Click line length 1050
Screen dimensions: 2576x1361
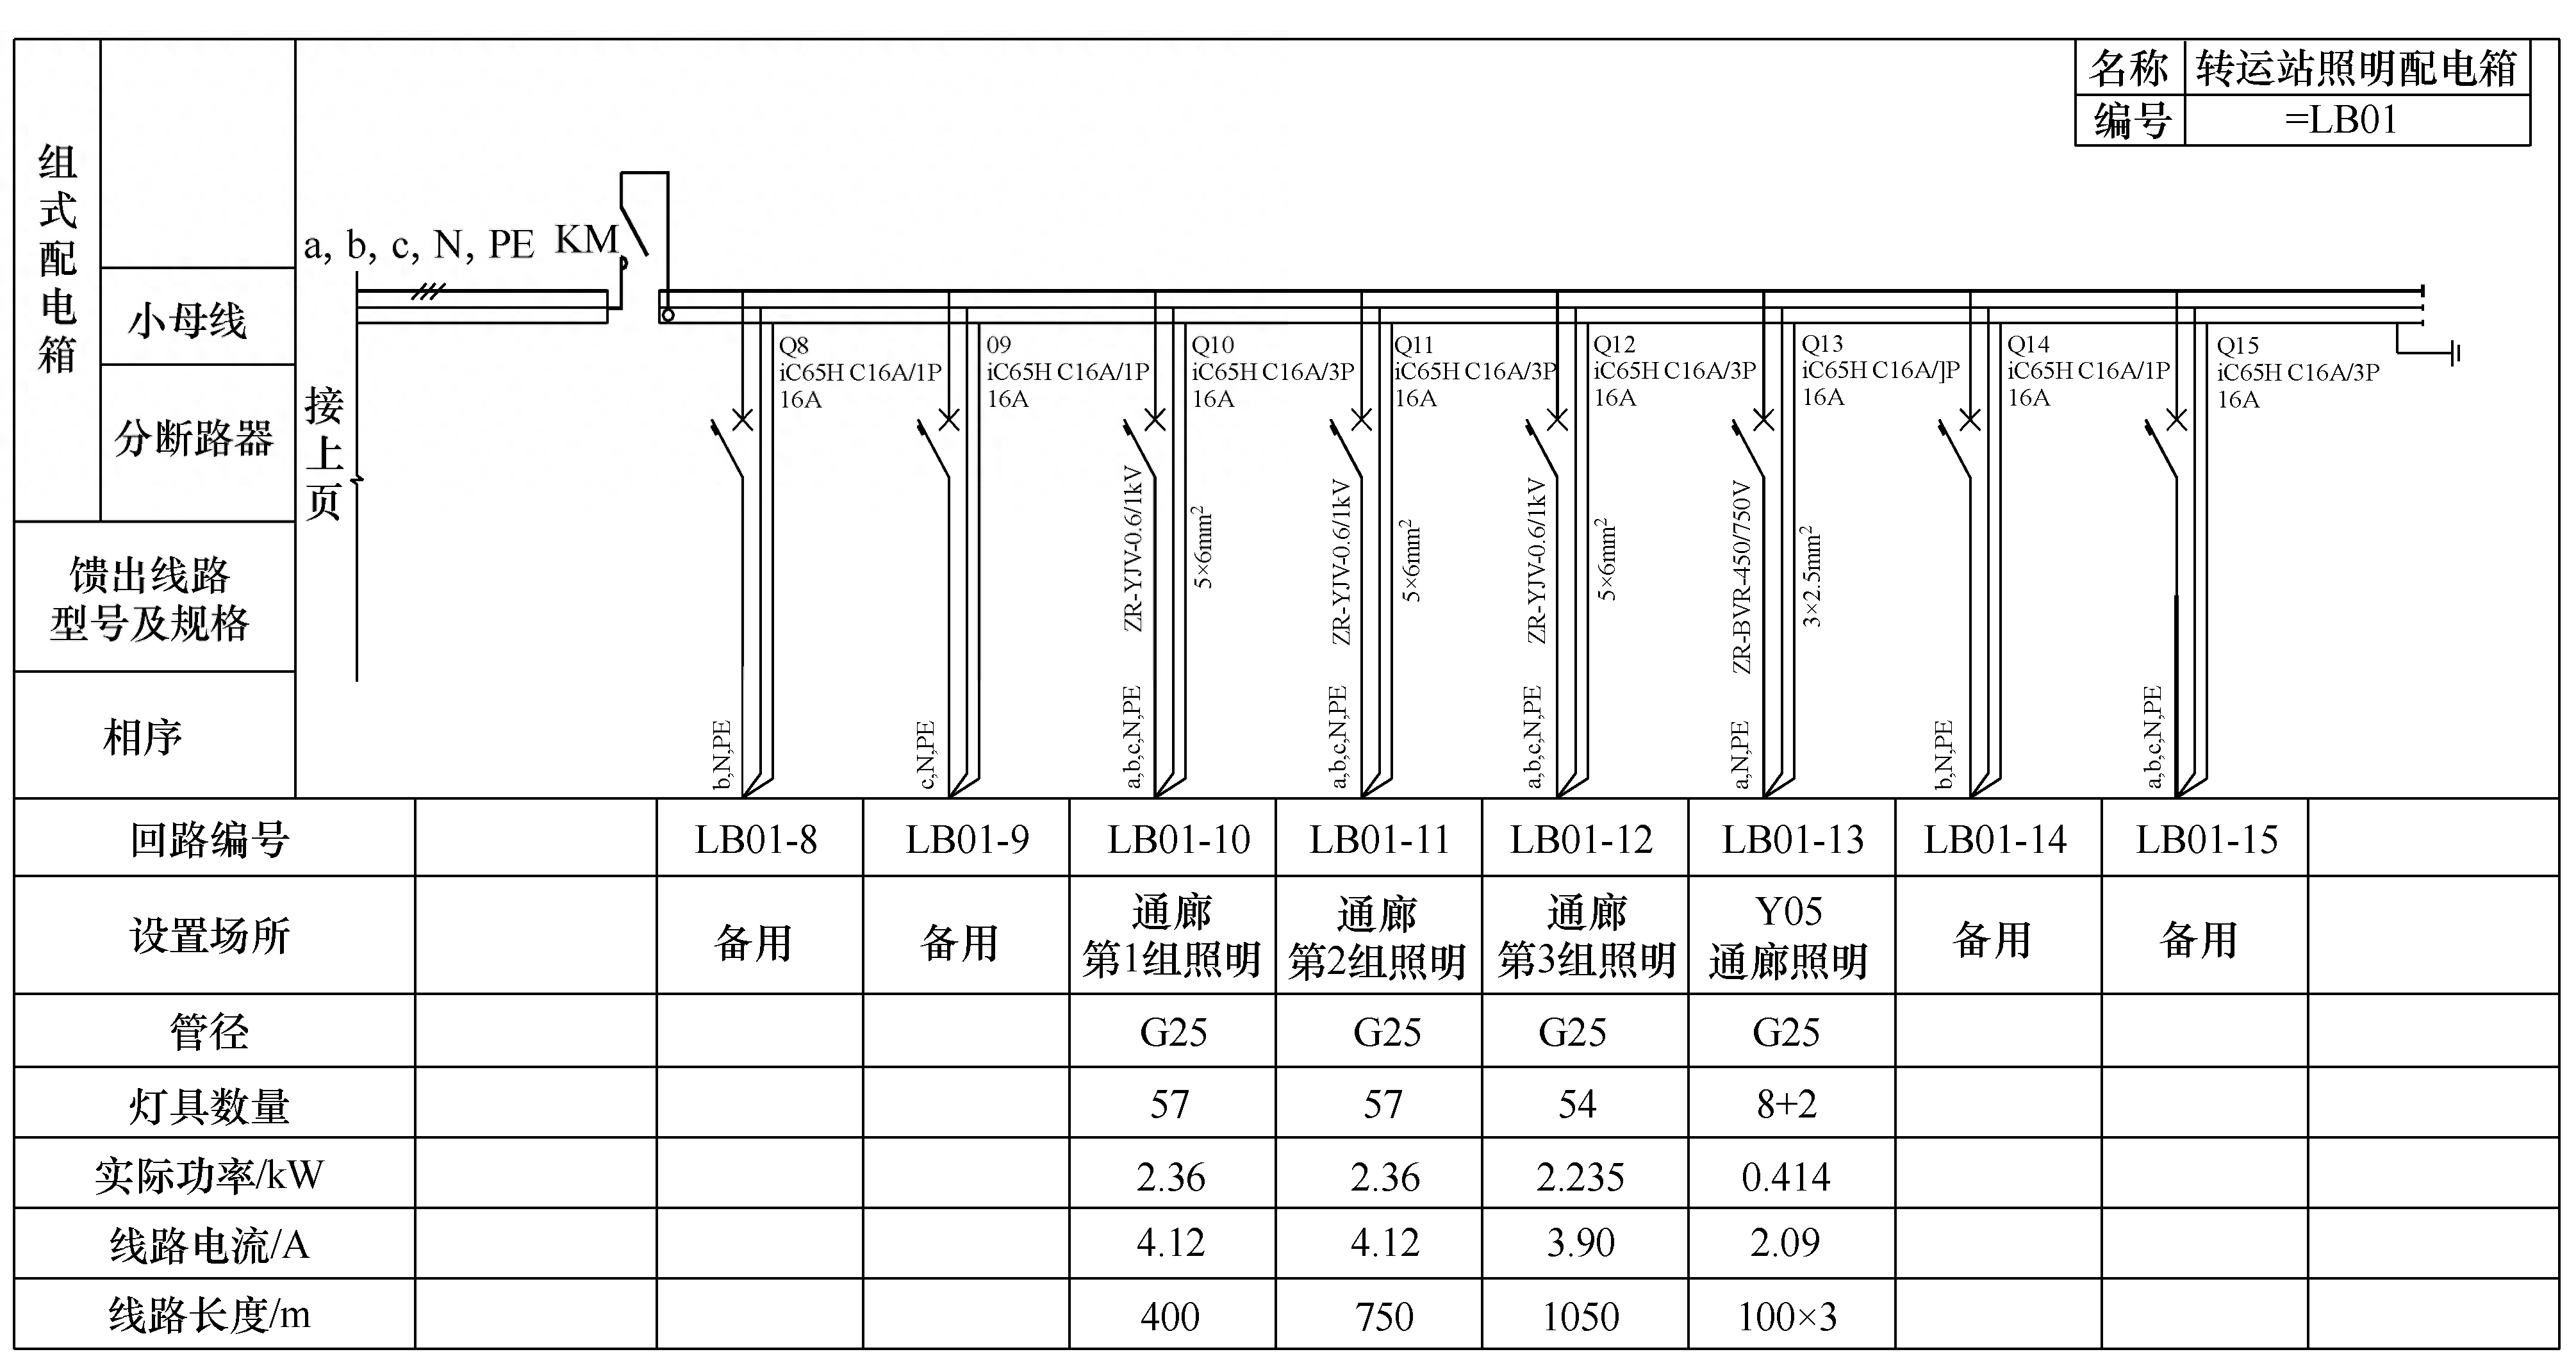point(1580,1317)
